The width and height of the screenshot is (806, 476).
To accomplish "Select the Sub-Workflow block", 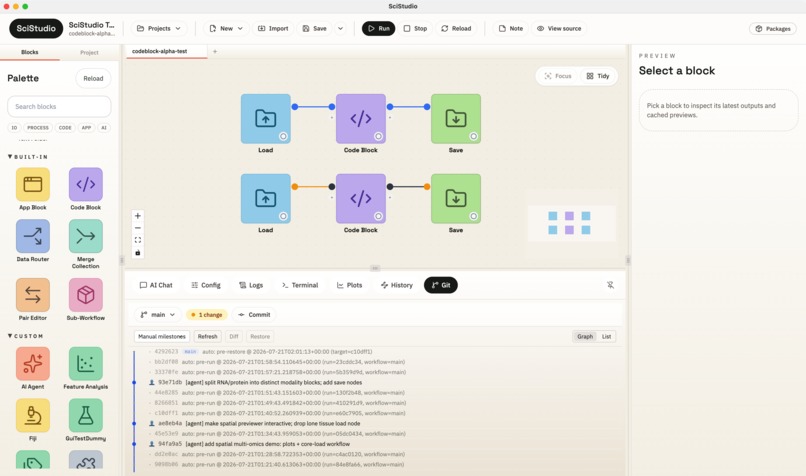I will (x=85, y=295).
